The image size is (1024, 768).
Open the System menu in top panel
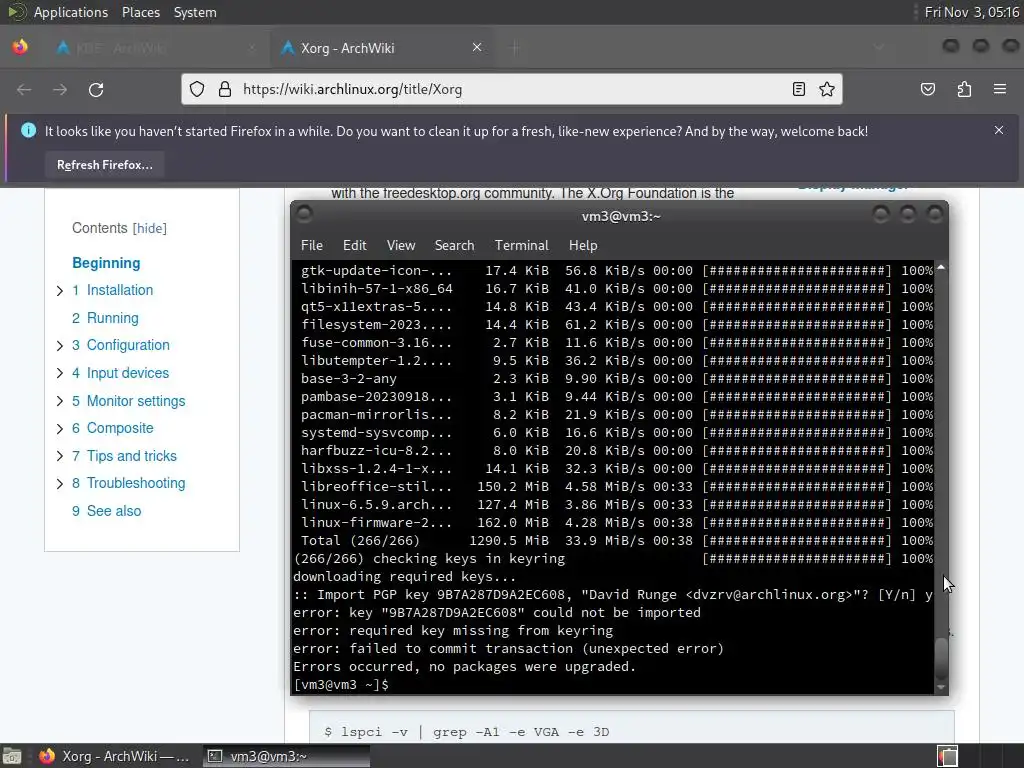tap(195, 12)
